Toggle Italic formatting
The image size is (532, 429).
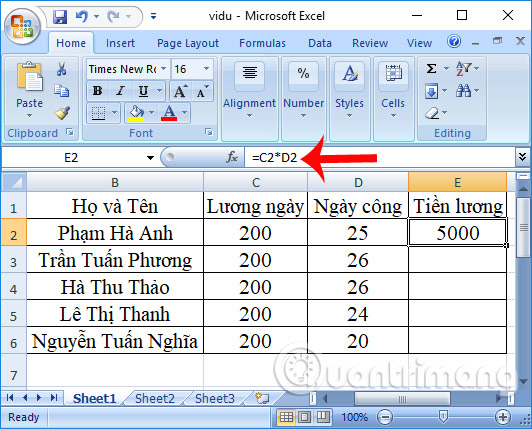(120, 91)
